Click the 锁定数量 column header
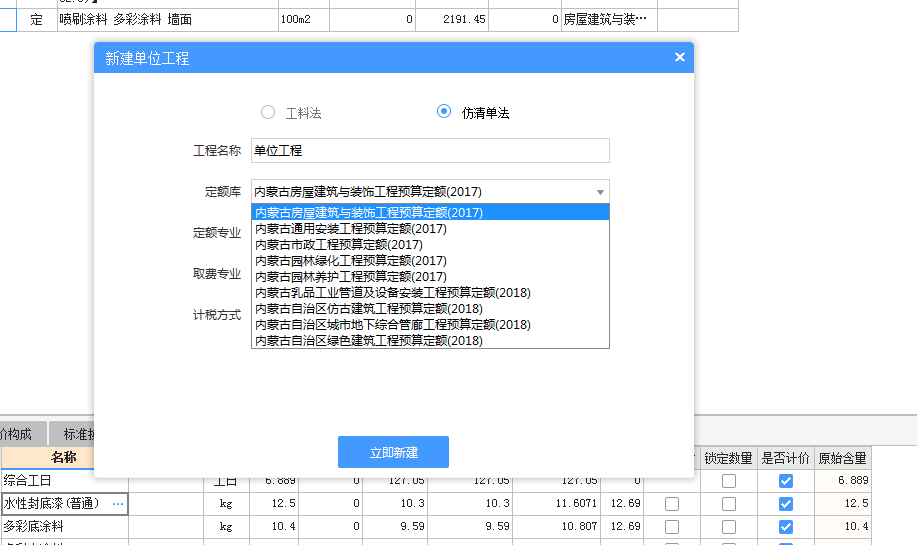Viewport: 917px width, 545px height. click(728, 458)
